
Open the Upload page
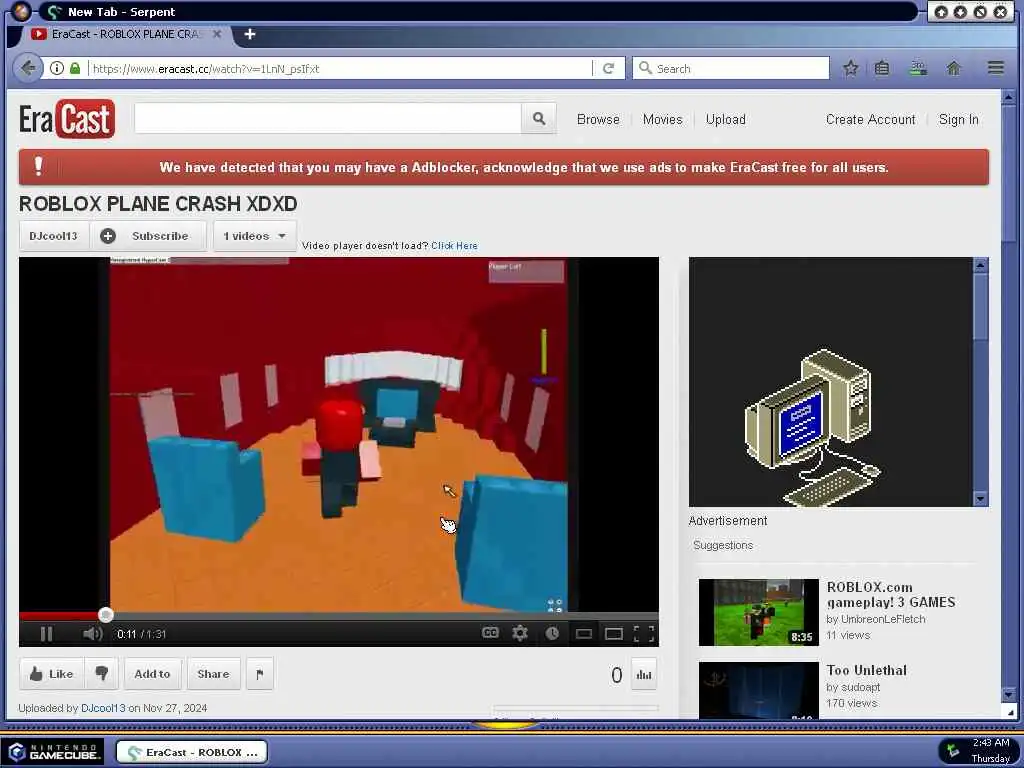726,120
